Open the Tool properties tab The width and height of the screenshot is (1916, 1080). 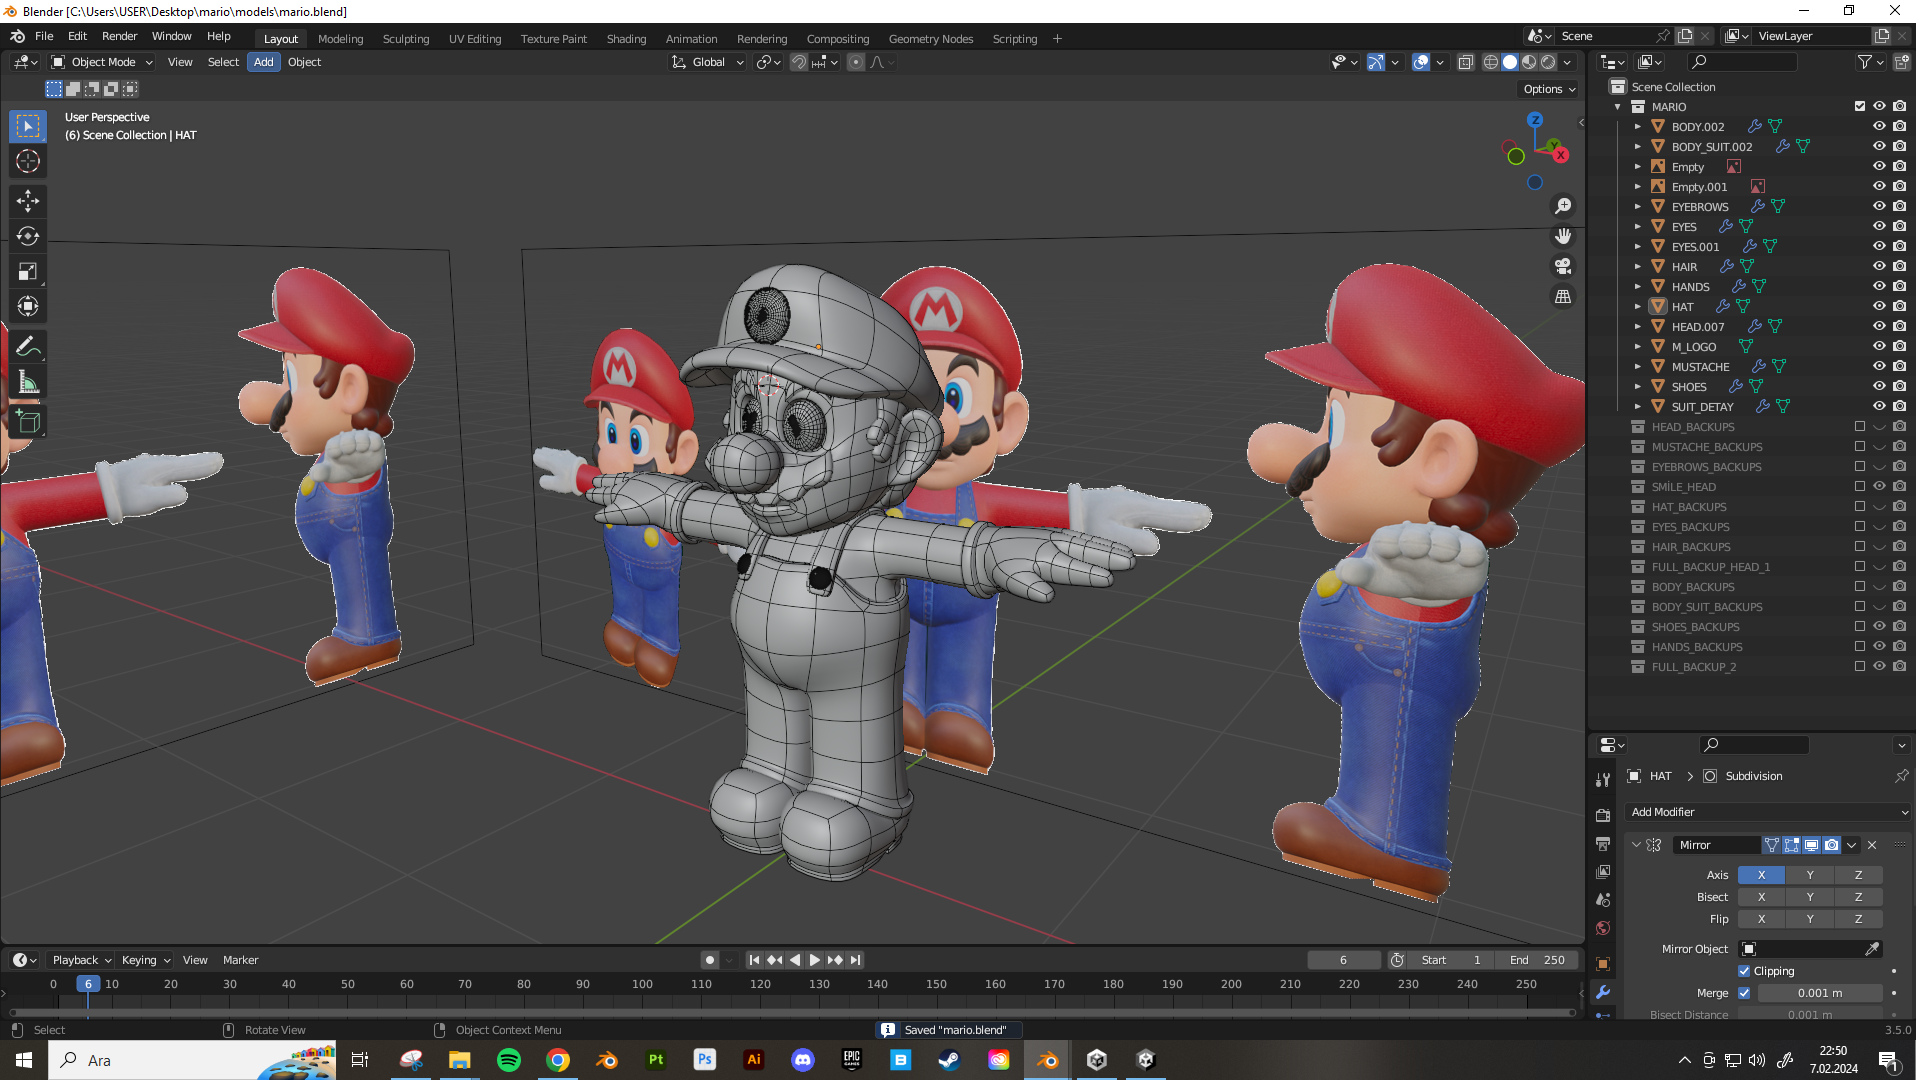point(1603,779)
